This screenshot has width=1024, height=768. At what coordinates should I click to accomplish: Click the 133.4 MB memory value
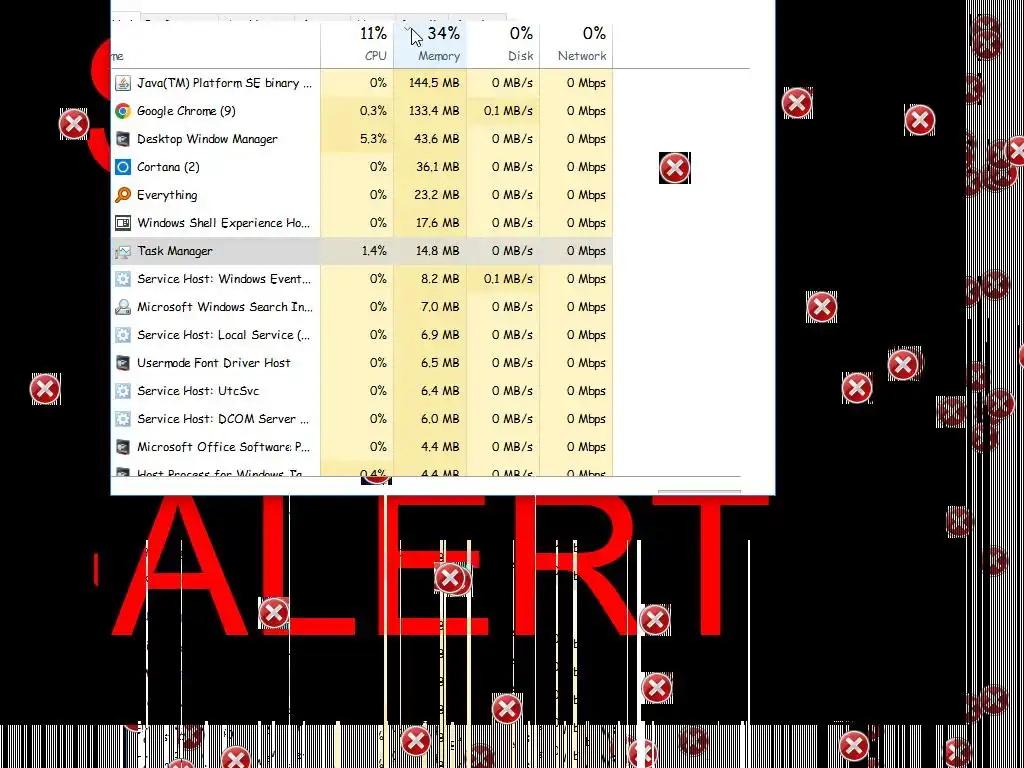(434, 111)
